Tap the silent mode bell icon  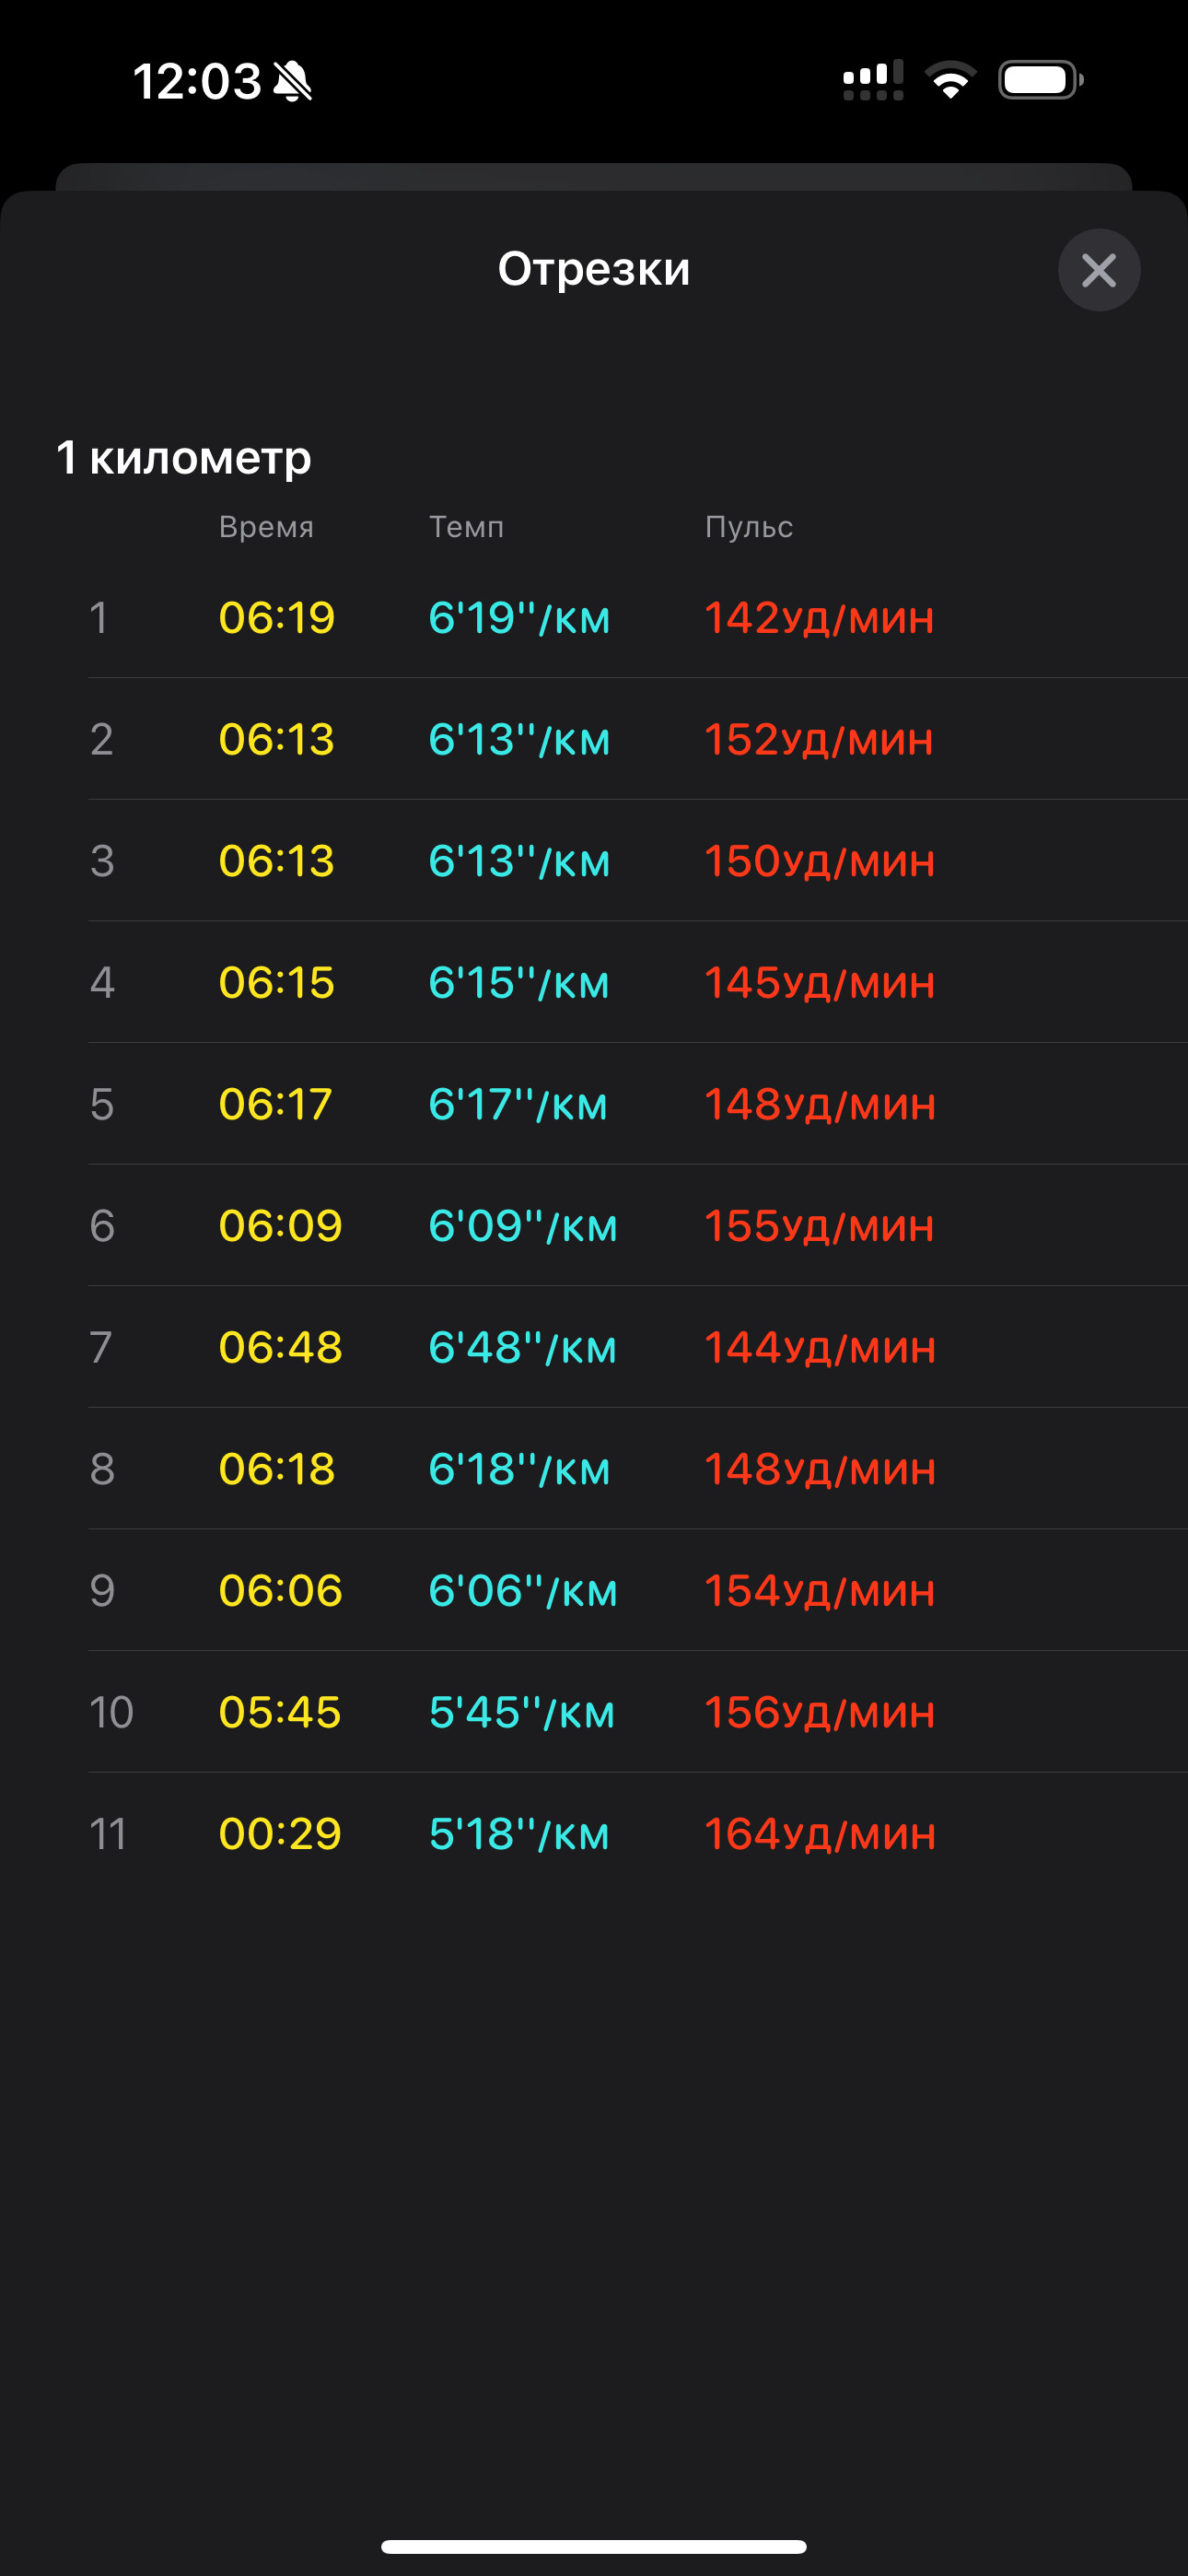point(293,81)
